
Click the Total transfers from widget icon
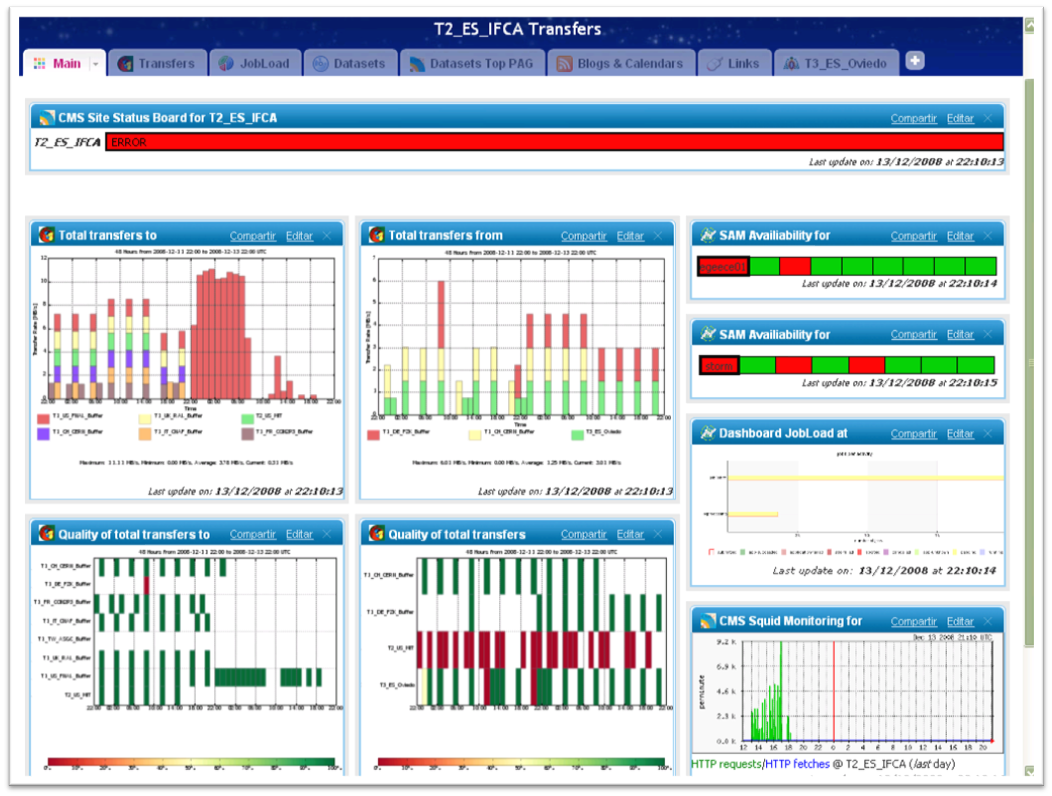(x=377, y=235)
